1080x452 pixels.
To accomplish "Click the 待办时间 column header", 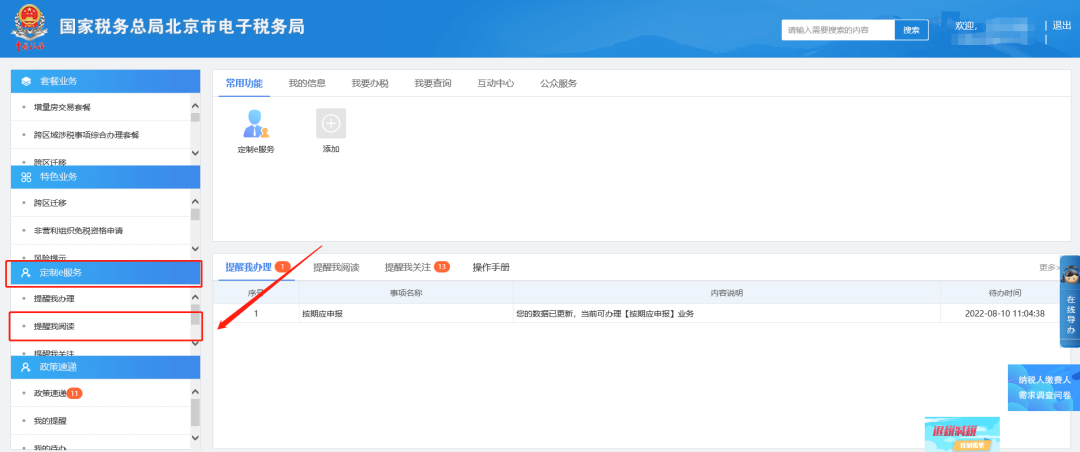I will pos(1005,293).
